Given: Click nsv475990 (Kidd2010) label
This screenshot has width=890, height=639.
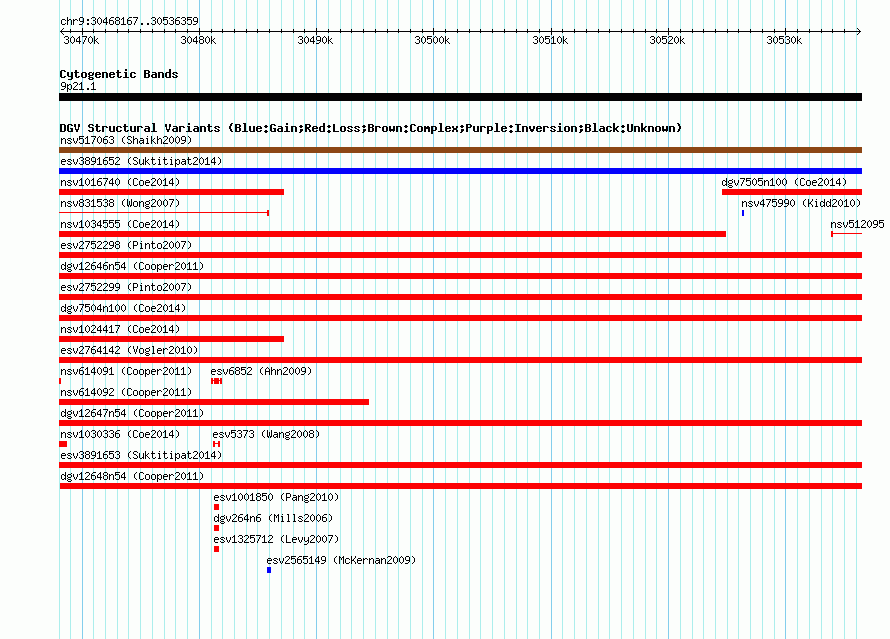Looking at the screenshot, I should tap(801, 203).
